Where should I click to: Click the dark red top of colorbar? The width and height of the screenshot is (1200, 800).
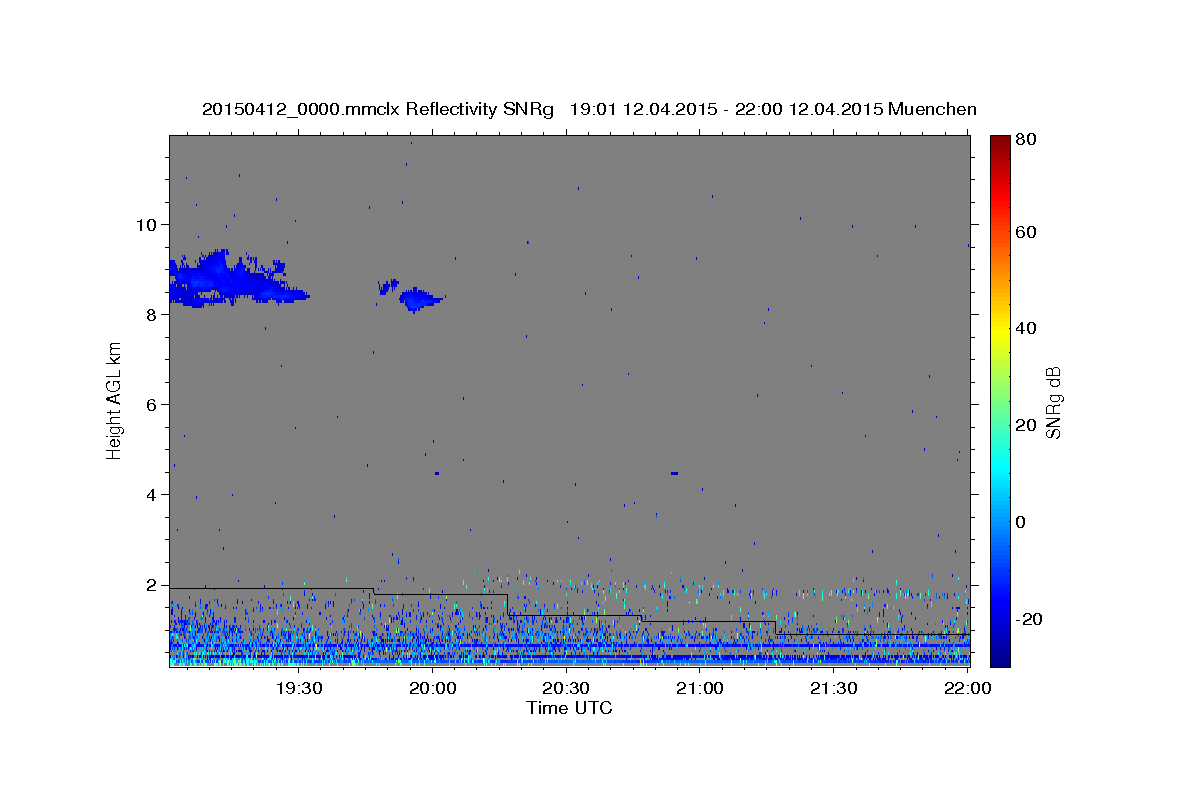pos(1000,142)
